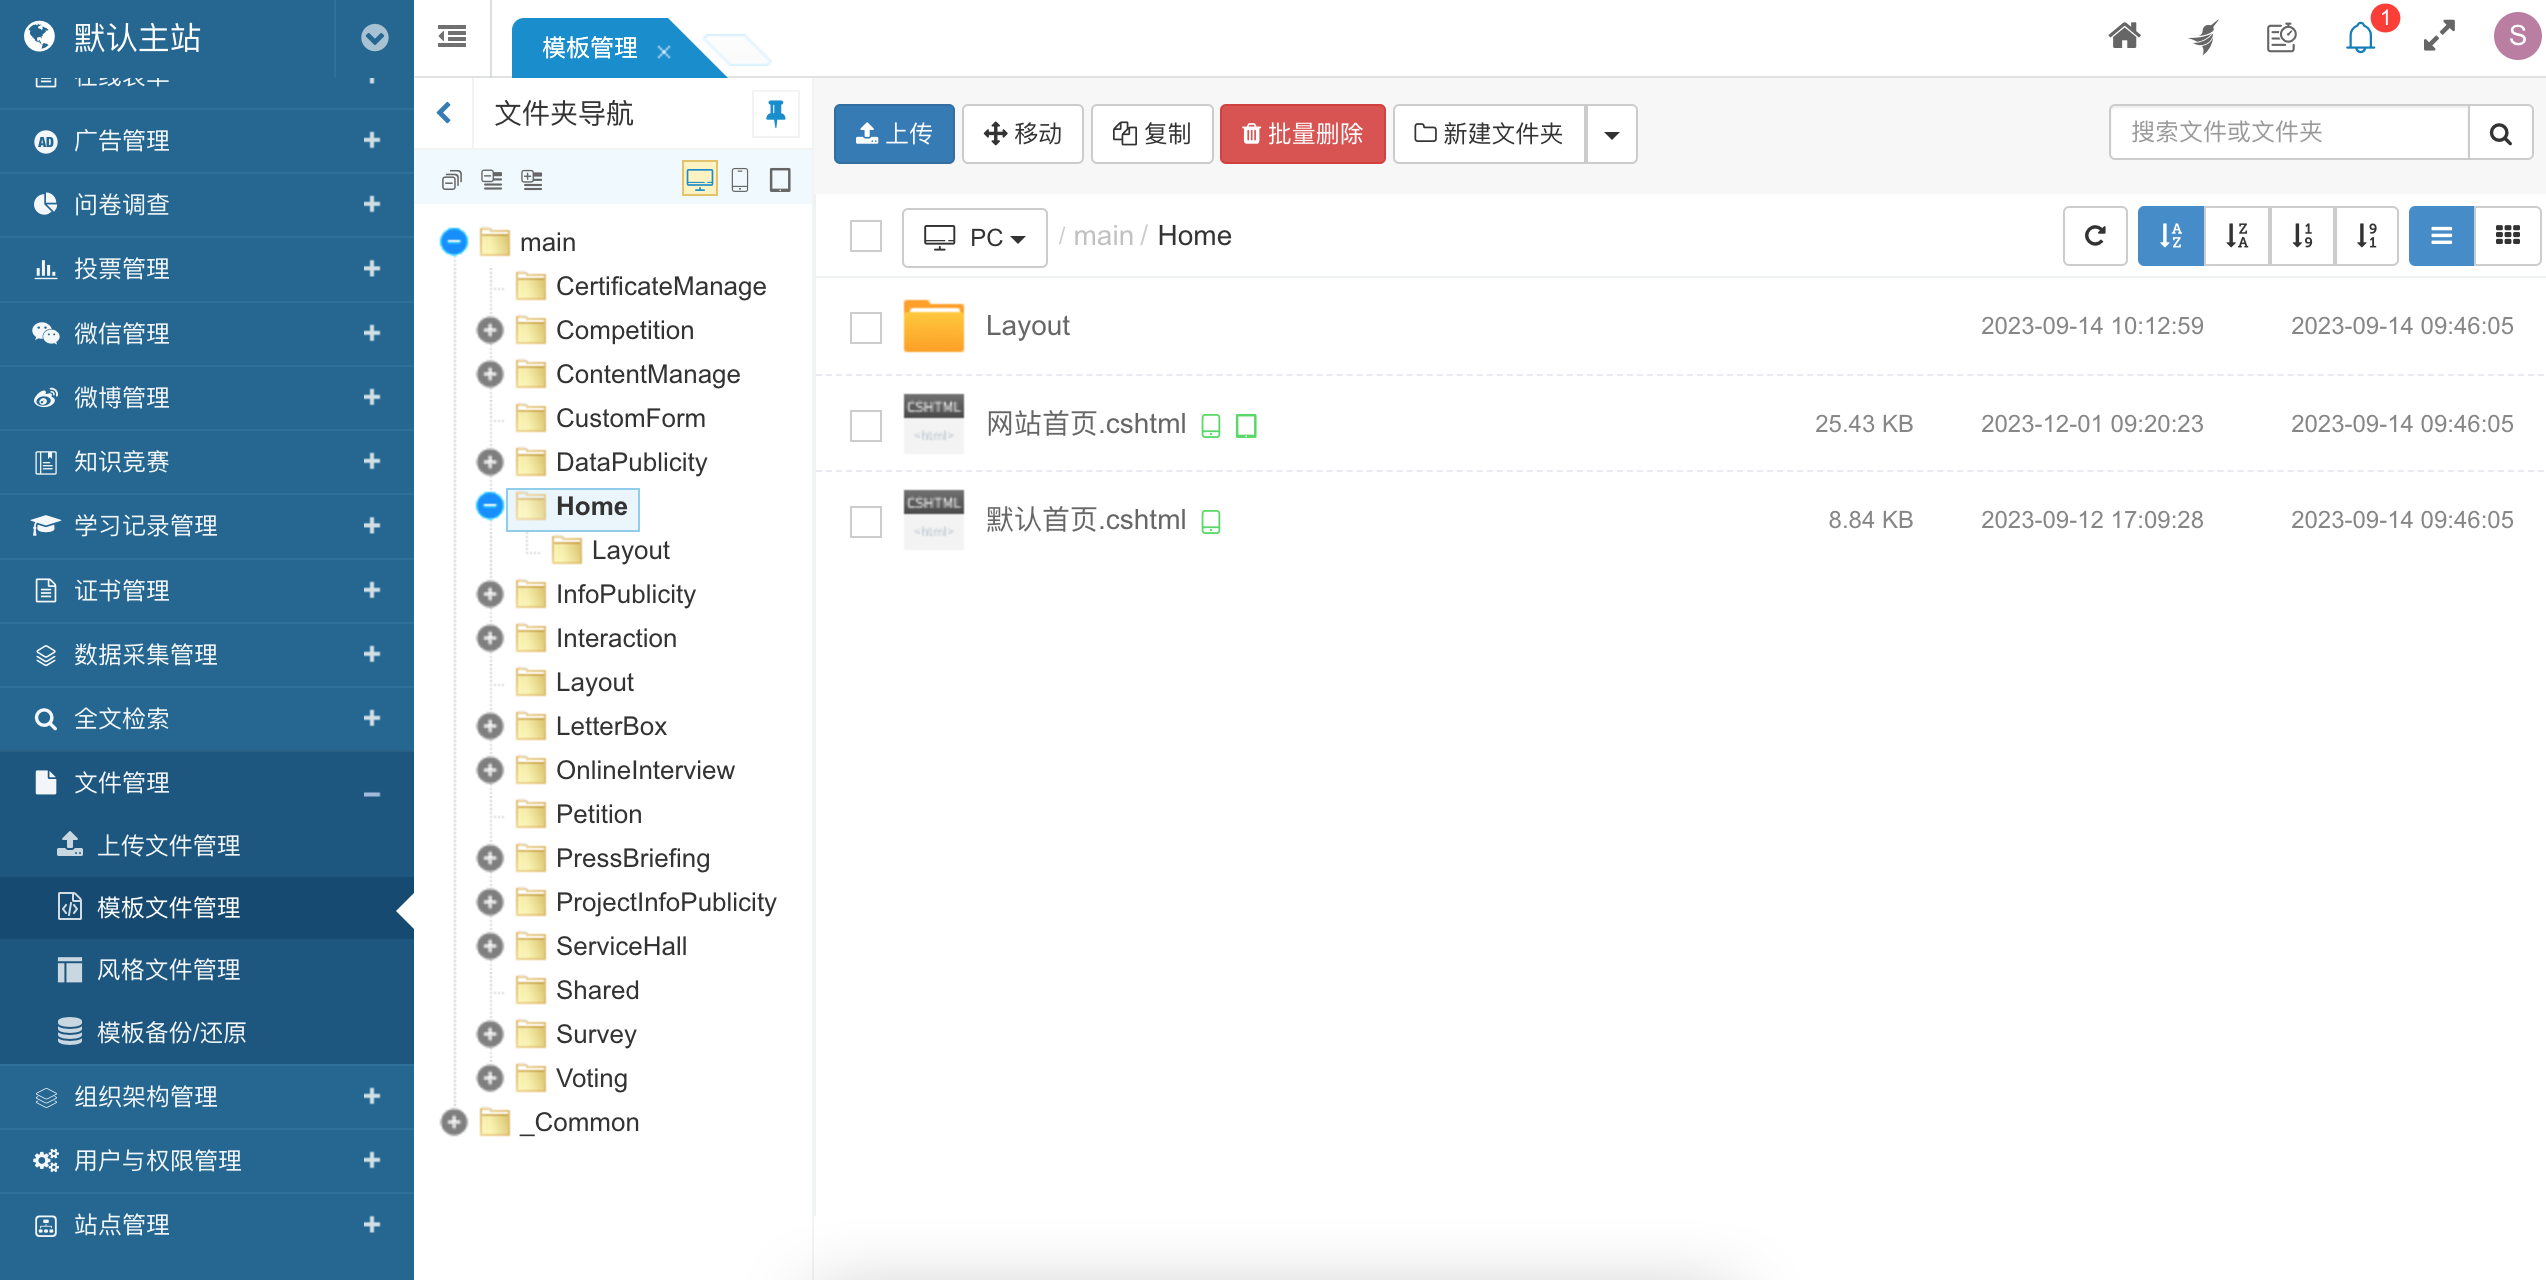The image size is (2546, 1280).
Task: Expand the ContentManage folder in tree
Action: point(490,374)
